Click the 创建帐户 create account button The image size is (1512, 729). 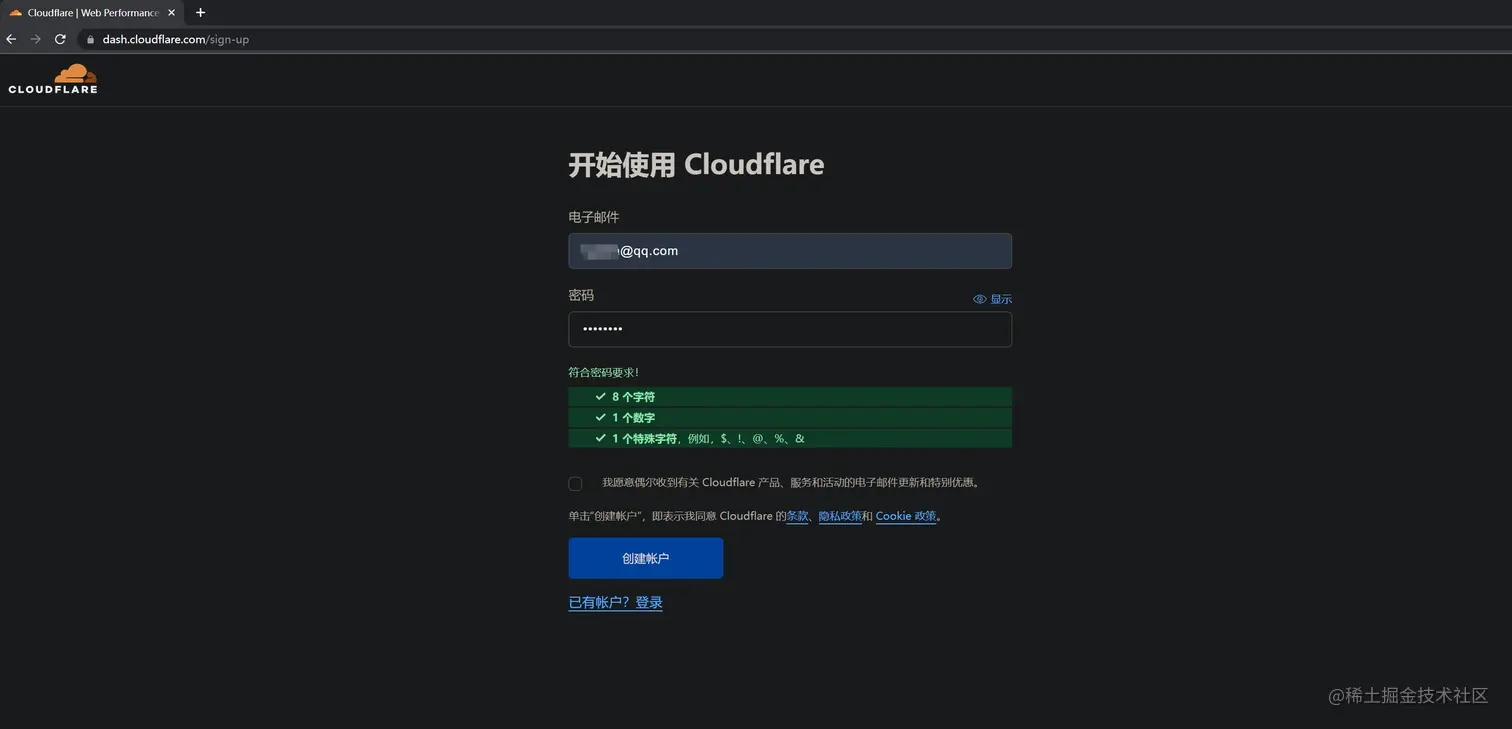point(645,558)
